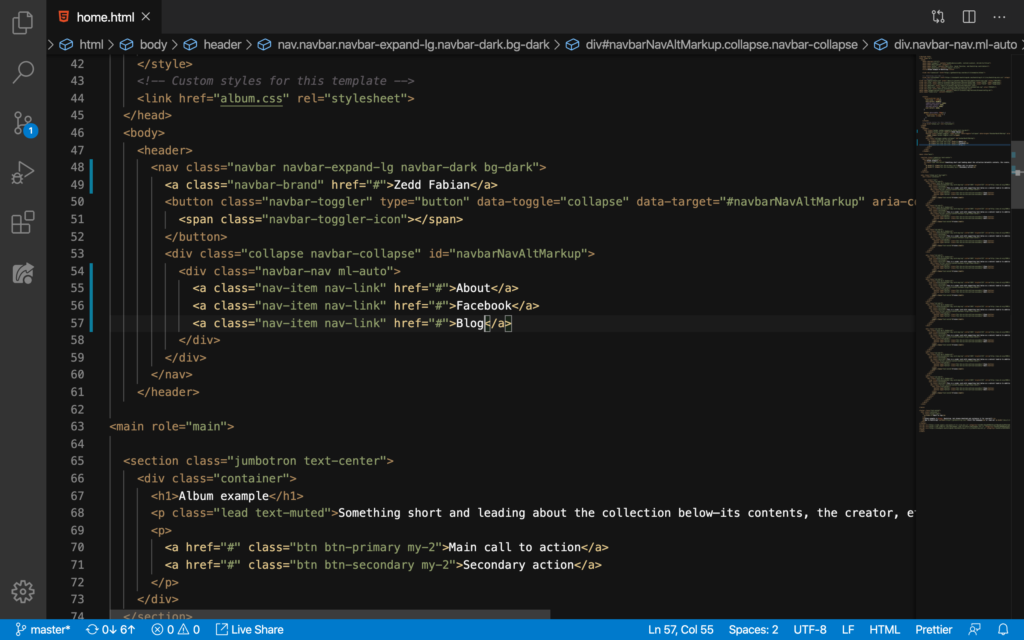1024x640 pixels.
Task: Open the div#navbarNavAltMarkup breadcrumb dropdown
Action: pyautogui.click(x=721, y=44)
